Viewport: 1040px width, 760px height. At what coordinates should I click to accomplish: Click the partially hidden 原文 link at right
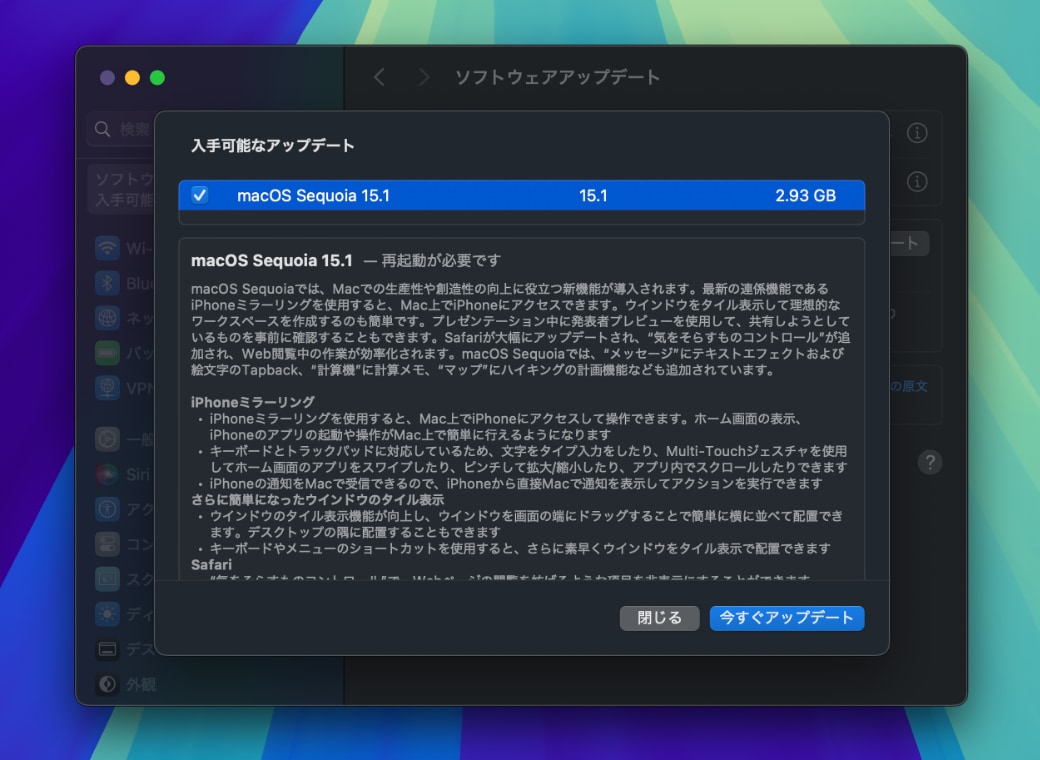coord(909,386)
